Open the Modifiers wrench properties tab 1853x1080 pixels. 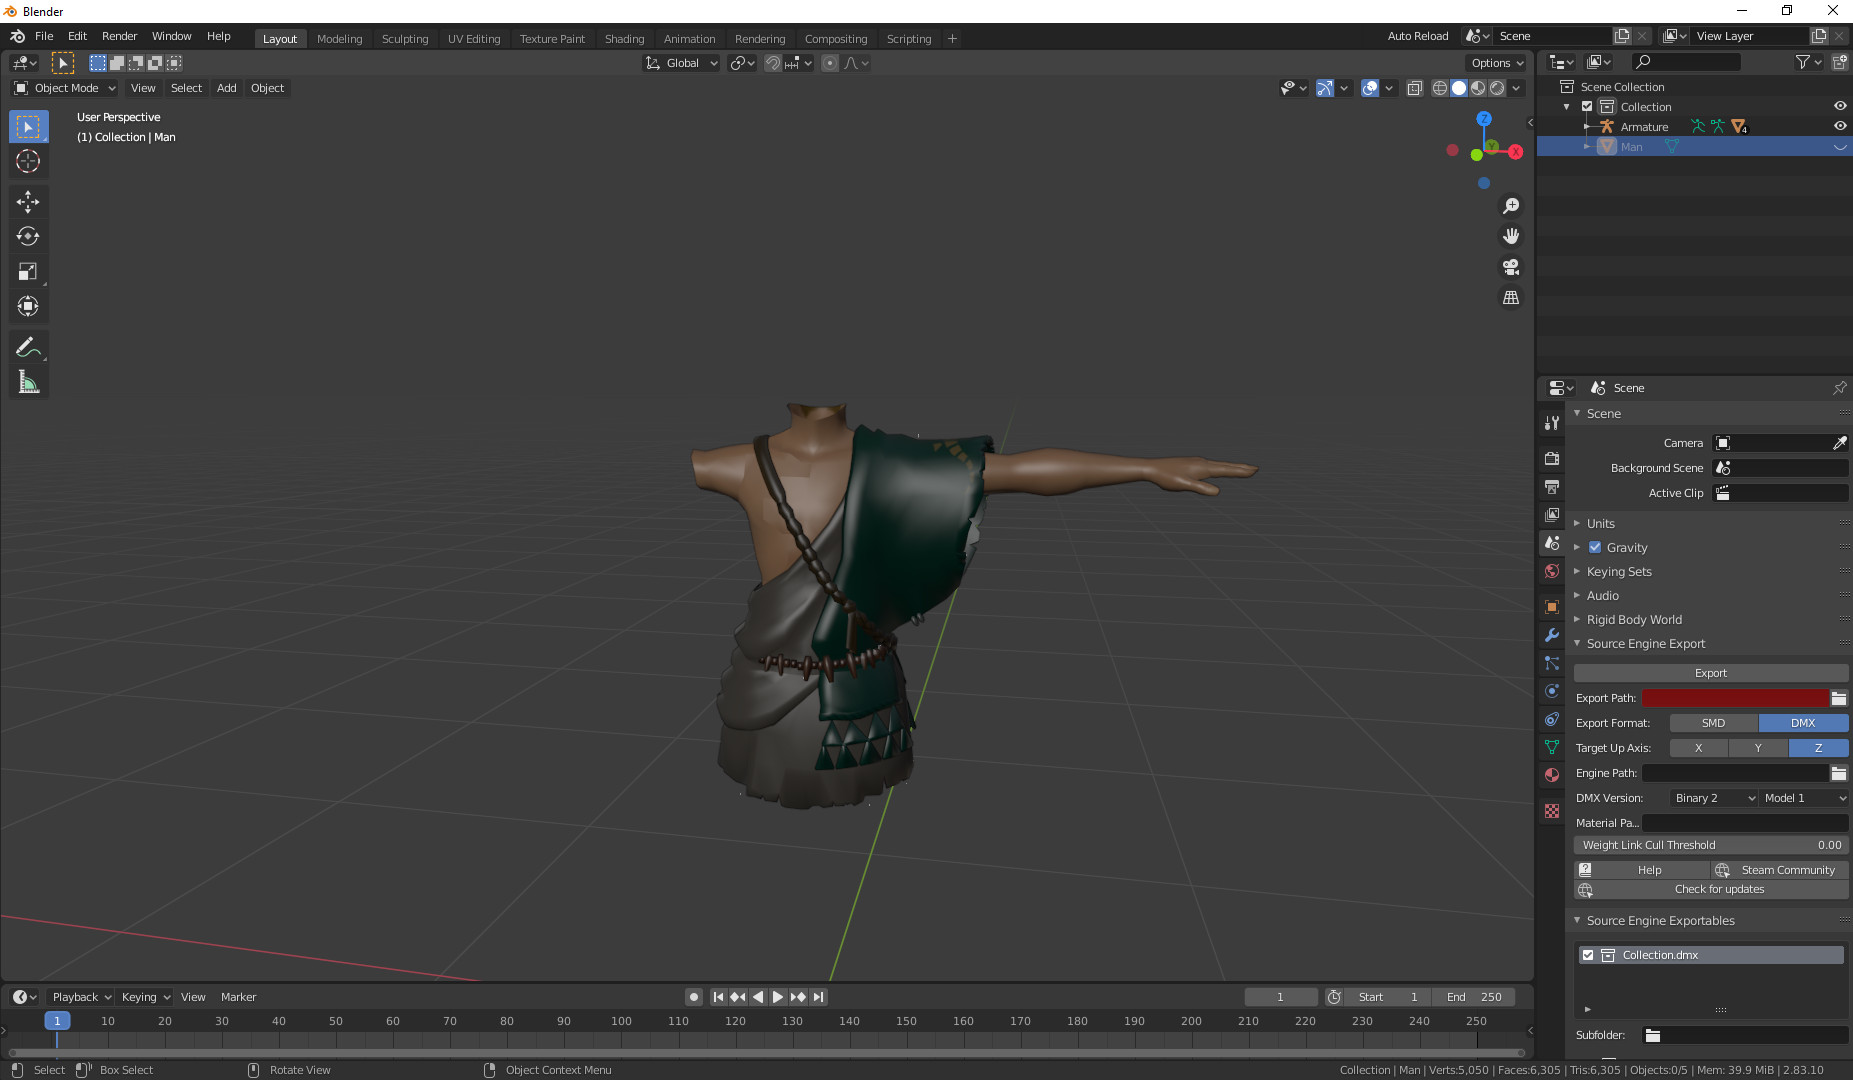pos(1552,635)
